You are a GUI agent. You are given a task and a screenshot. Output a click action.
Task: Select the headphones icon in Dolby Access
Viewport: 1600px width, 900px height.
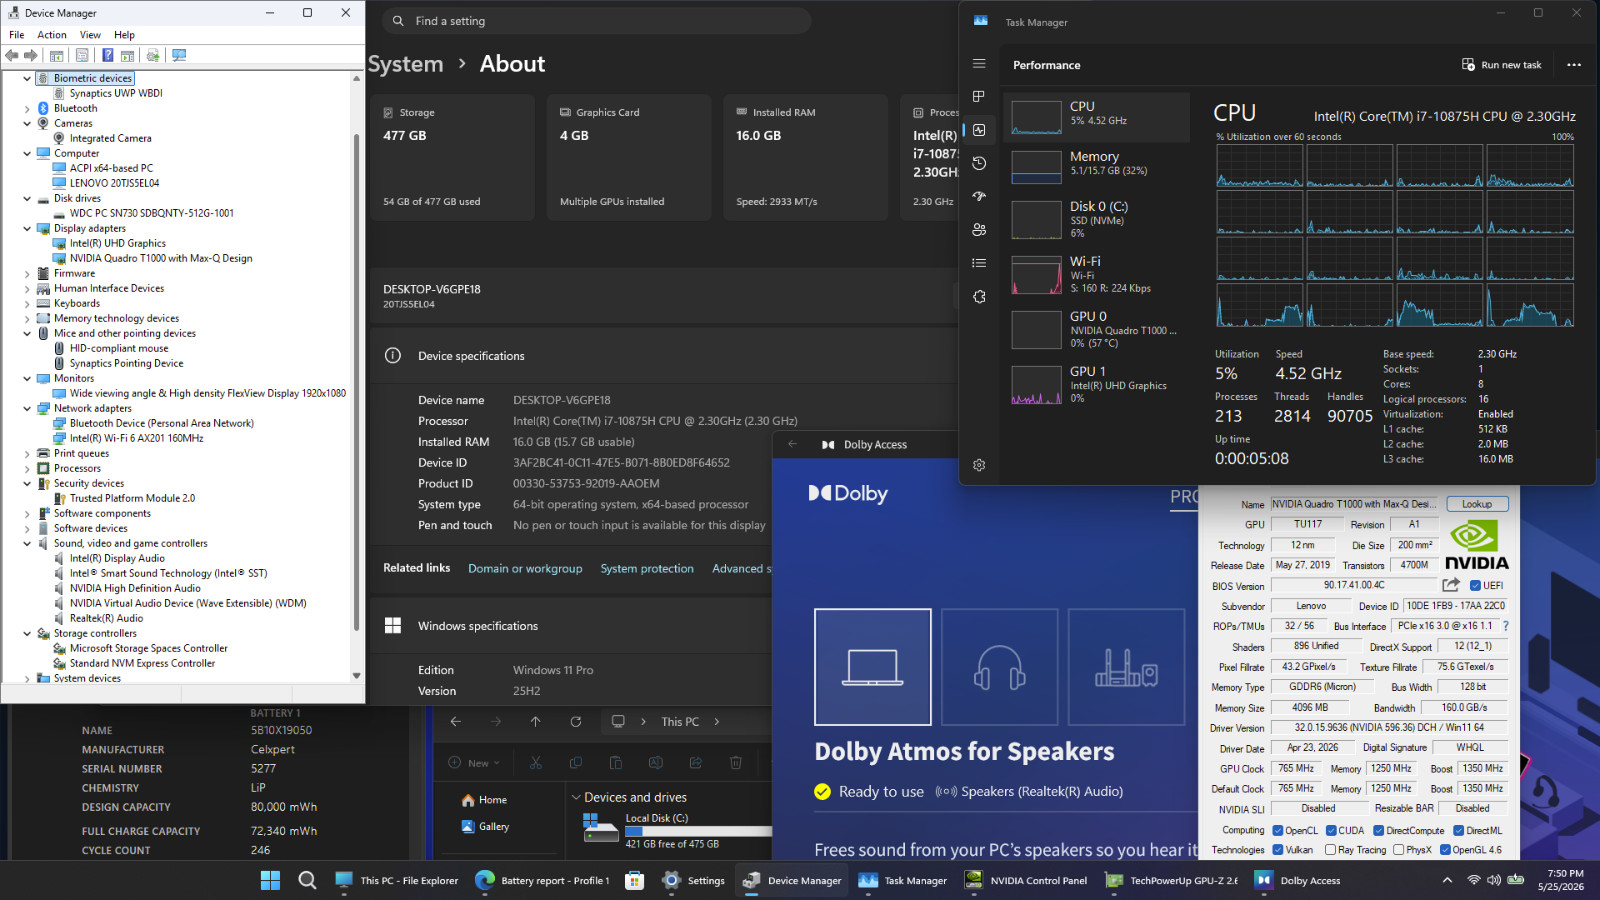[x=1000, y=667]
